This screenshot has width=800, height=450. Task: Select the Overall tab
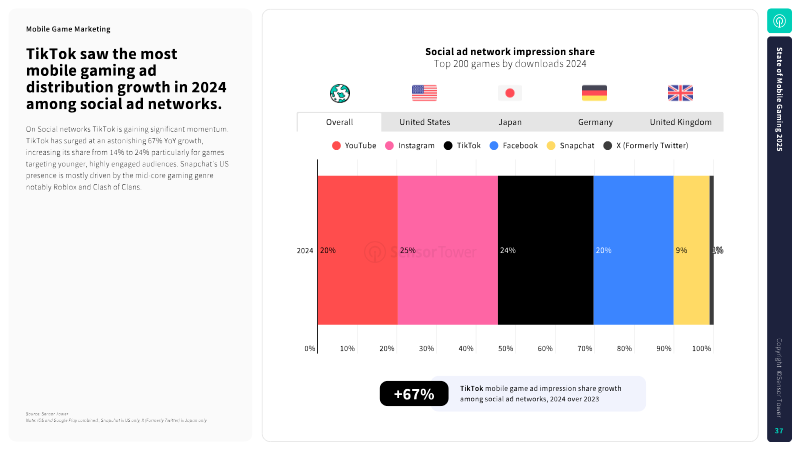click(x=339, y=122)
